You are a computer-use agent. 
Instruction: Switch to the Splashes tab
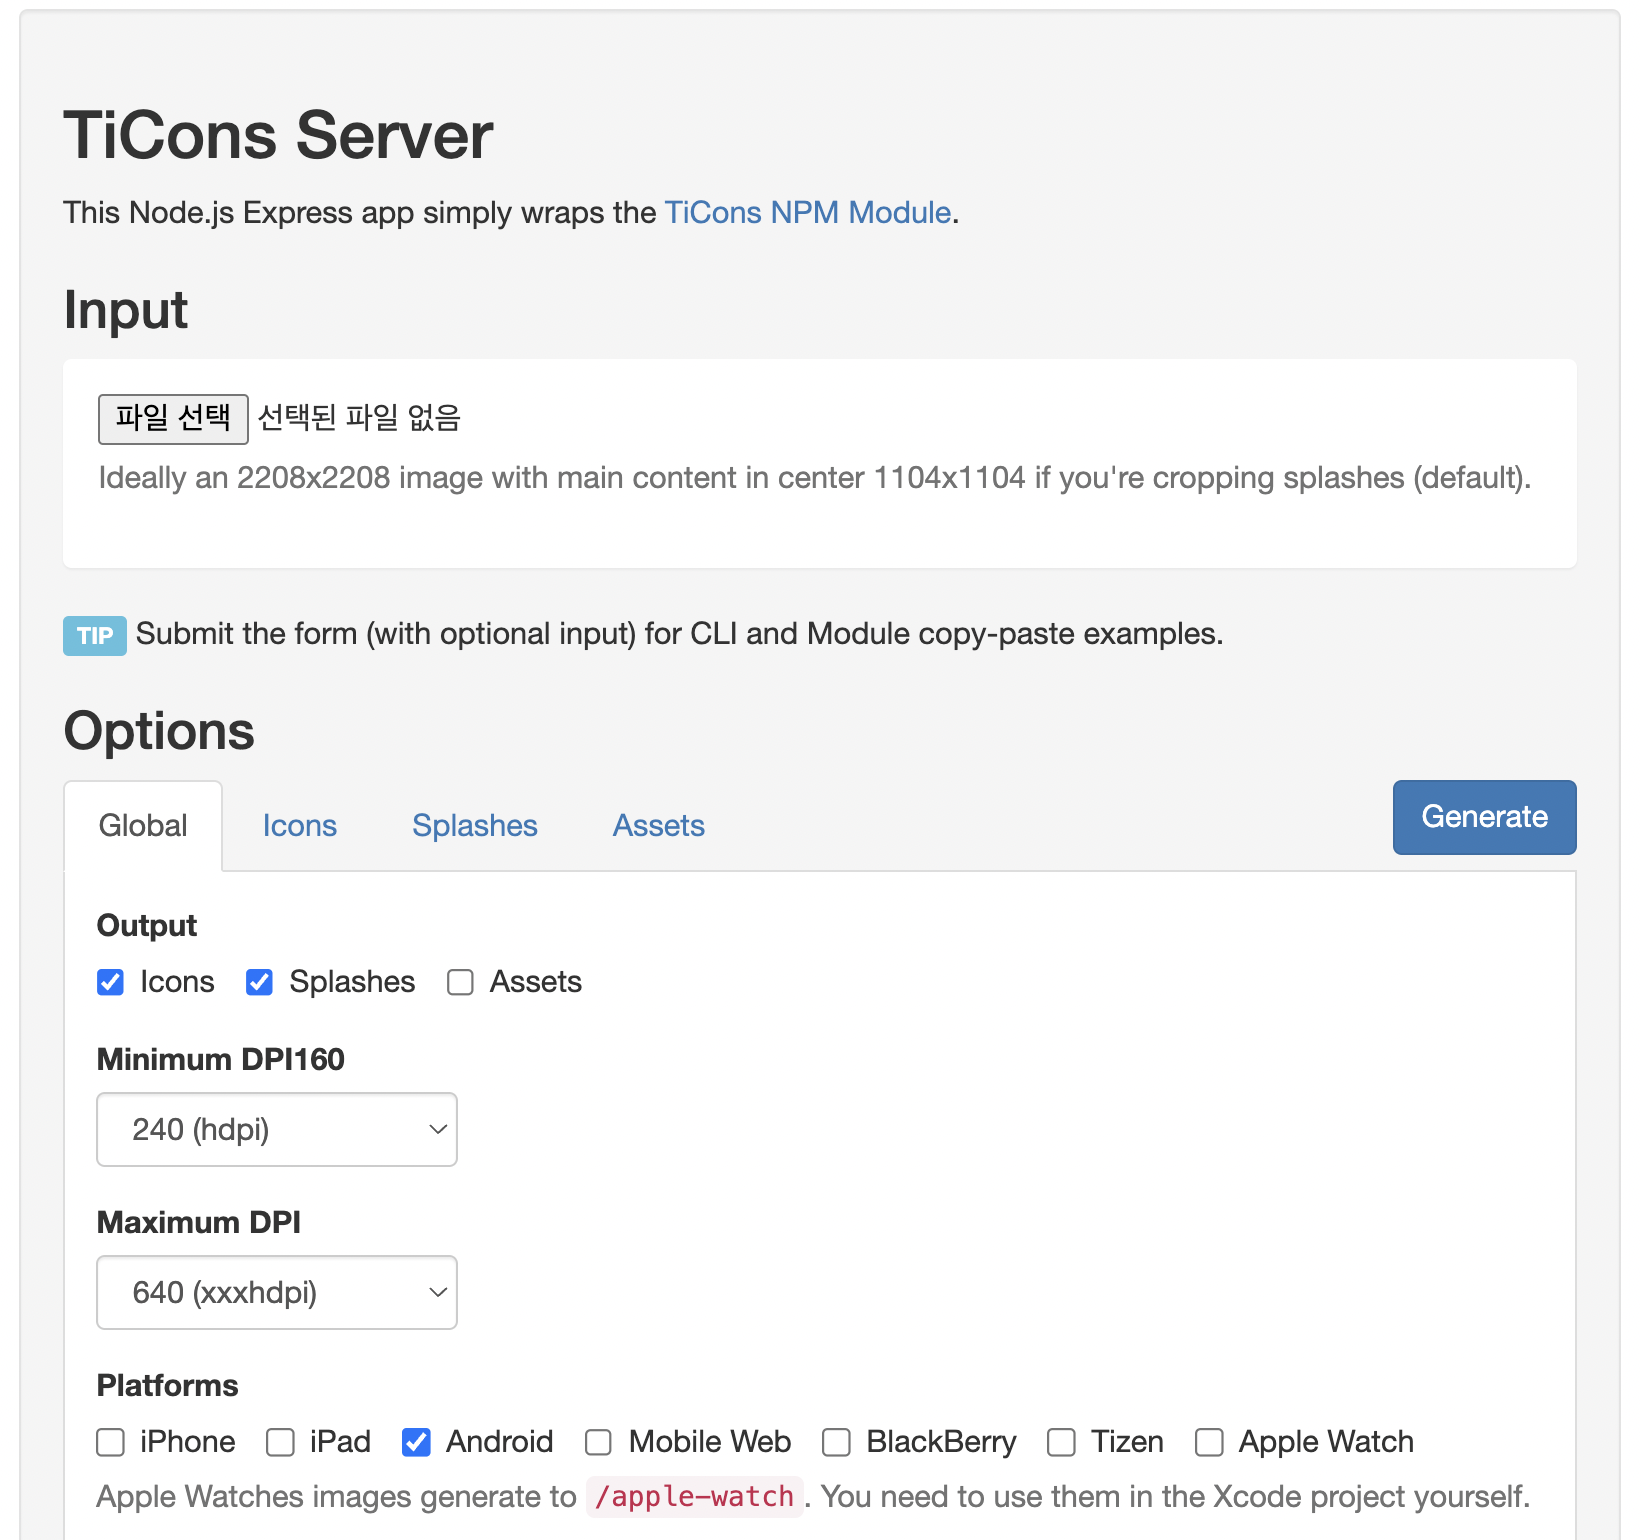pyautogui.click(x=475, y=826)
